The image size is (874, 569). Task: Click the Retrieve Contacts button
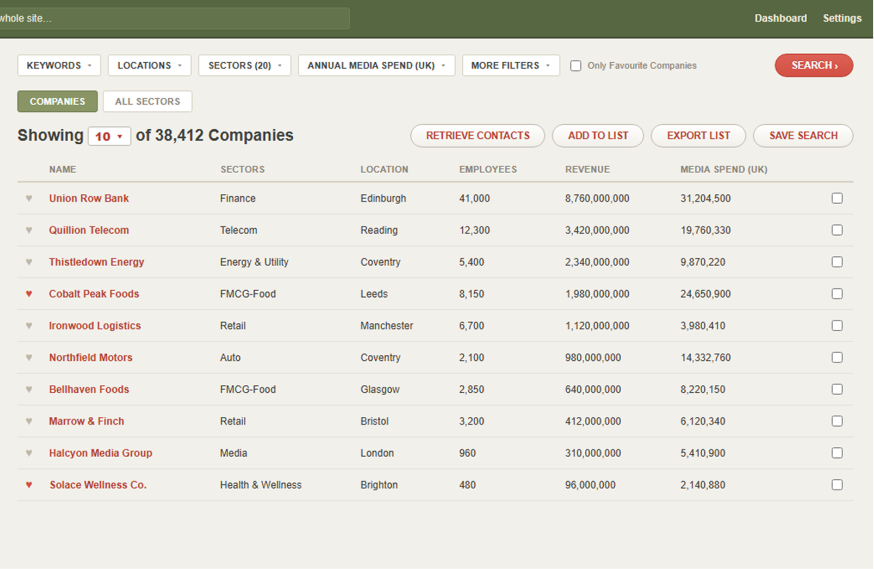click(x=478, y=135)
